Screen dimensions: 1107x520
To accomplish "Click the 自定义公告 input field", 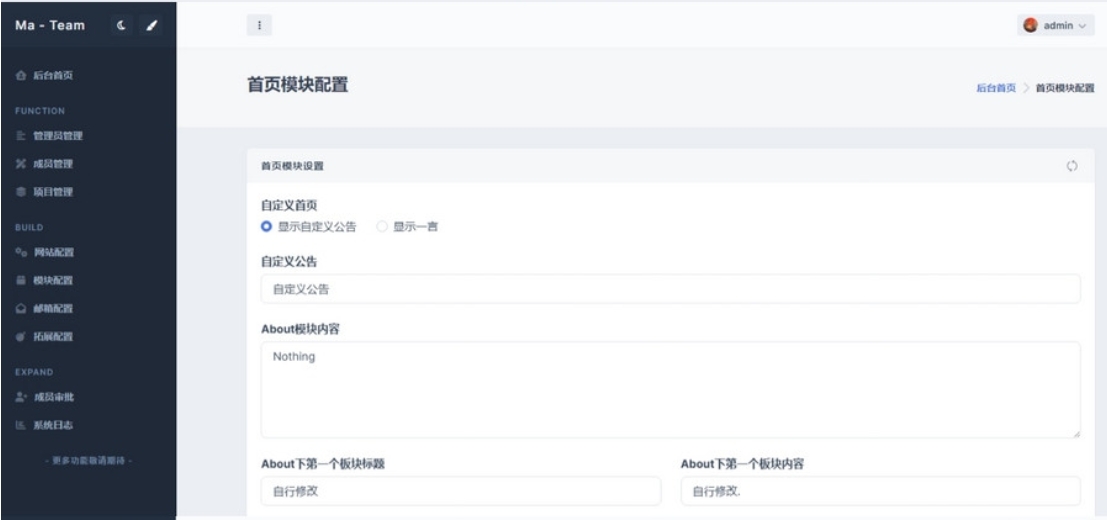I will click(x=670, y=289).
